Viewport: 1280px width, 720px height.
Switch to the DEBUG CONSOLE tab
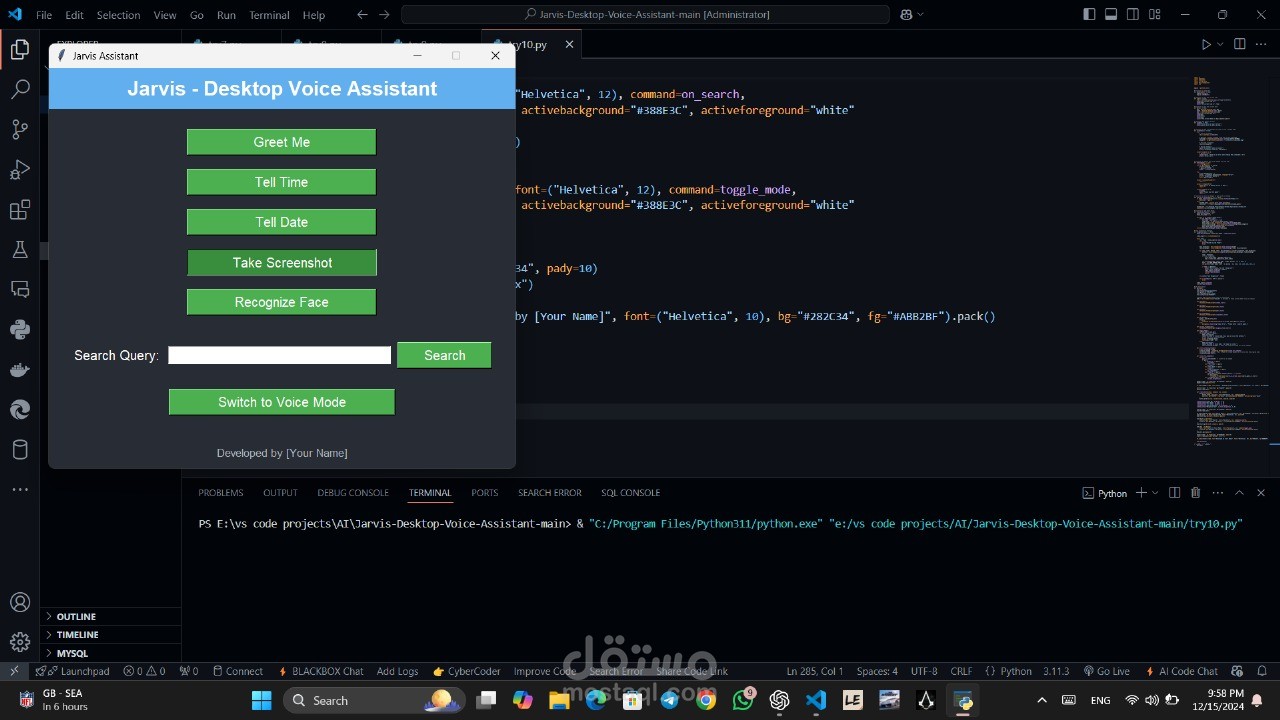coord(353,493)
